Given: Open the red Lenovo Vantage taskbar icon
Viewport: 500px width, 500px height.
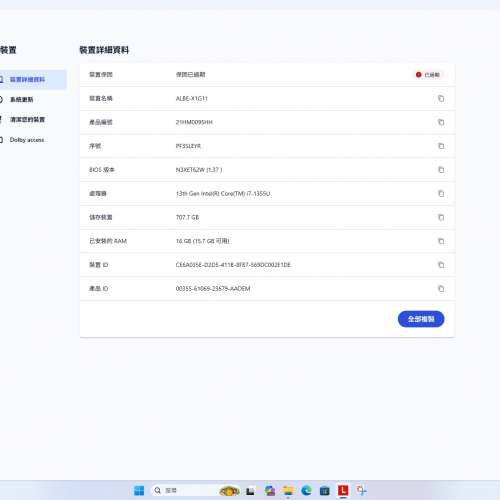Looking at the screenshot, I should click(x=343, y=490).
